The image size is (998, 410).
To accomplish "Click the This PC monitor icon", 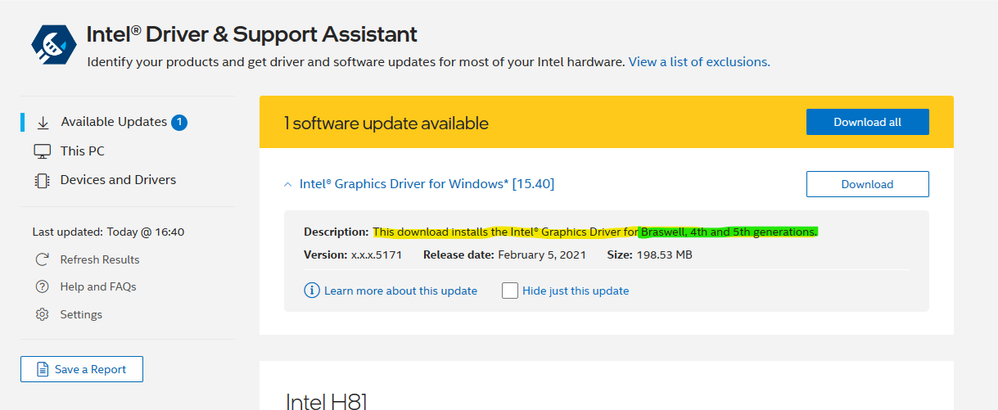I will click(x=42, y=152).
